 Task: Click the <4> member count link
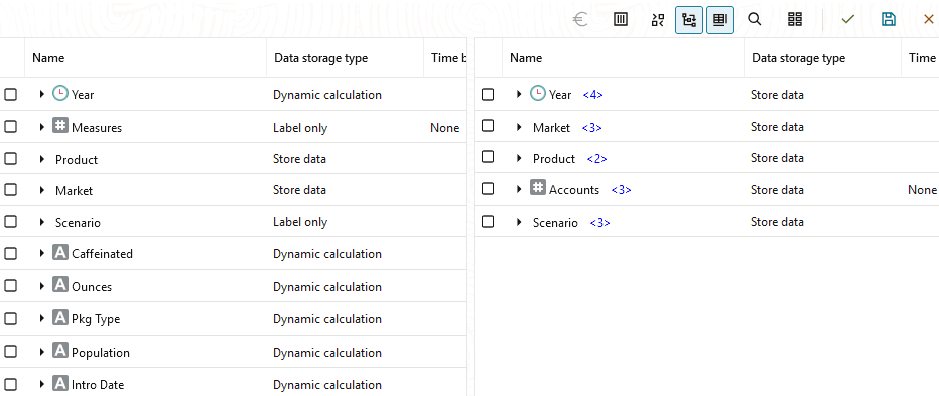(x=592, y=95)
